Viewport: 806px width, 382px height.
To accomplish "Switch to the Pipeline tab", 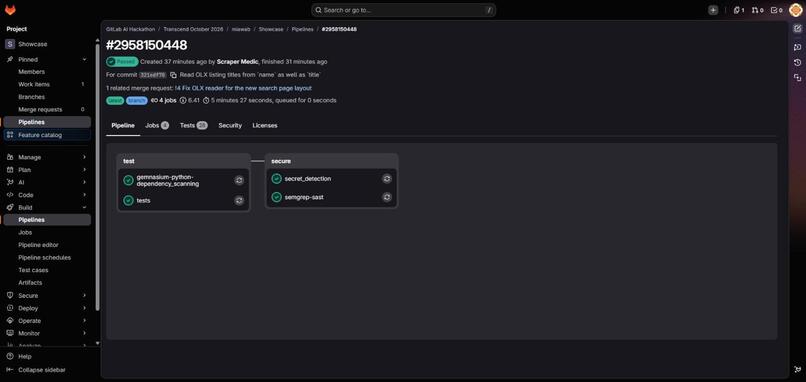I will click(x=123, y=125).
